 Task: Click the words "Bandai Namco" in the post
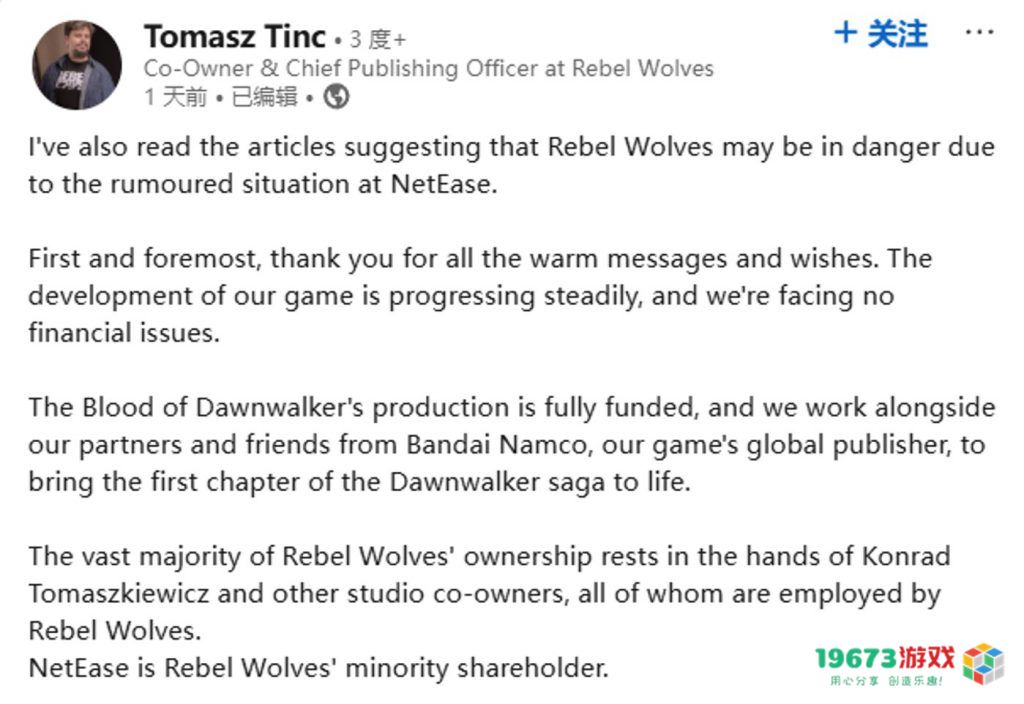pyautogui.click(x=497, y=445)
